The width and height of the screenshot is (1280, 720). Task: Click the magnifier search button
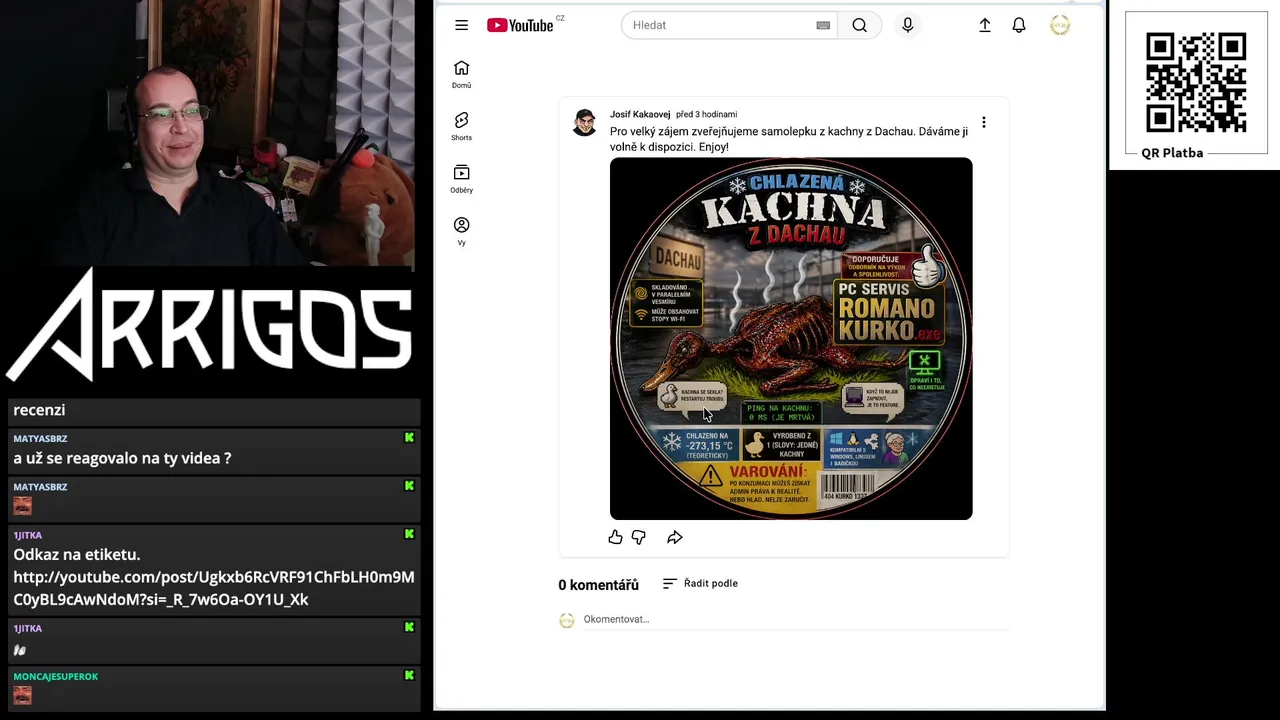(860, 25)
